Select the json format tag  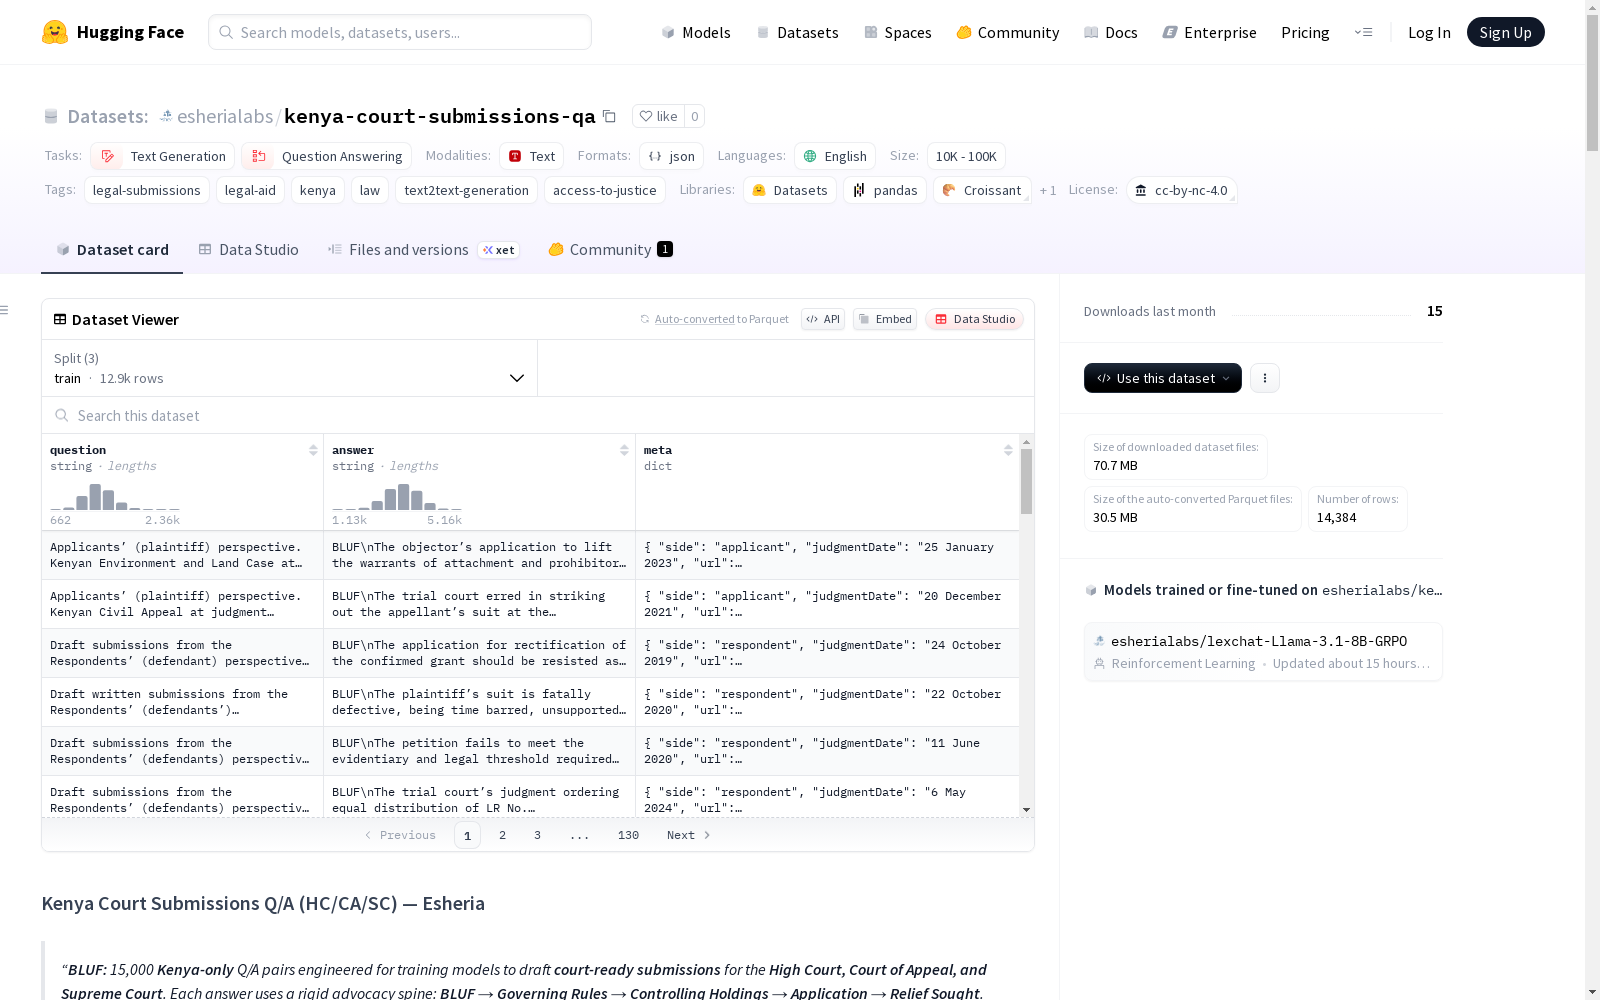(672, 156)
